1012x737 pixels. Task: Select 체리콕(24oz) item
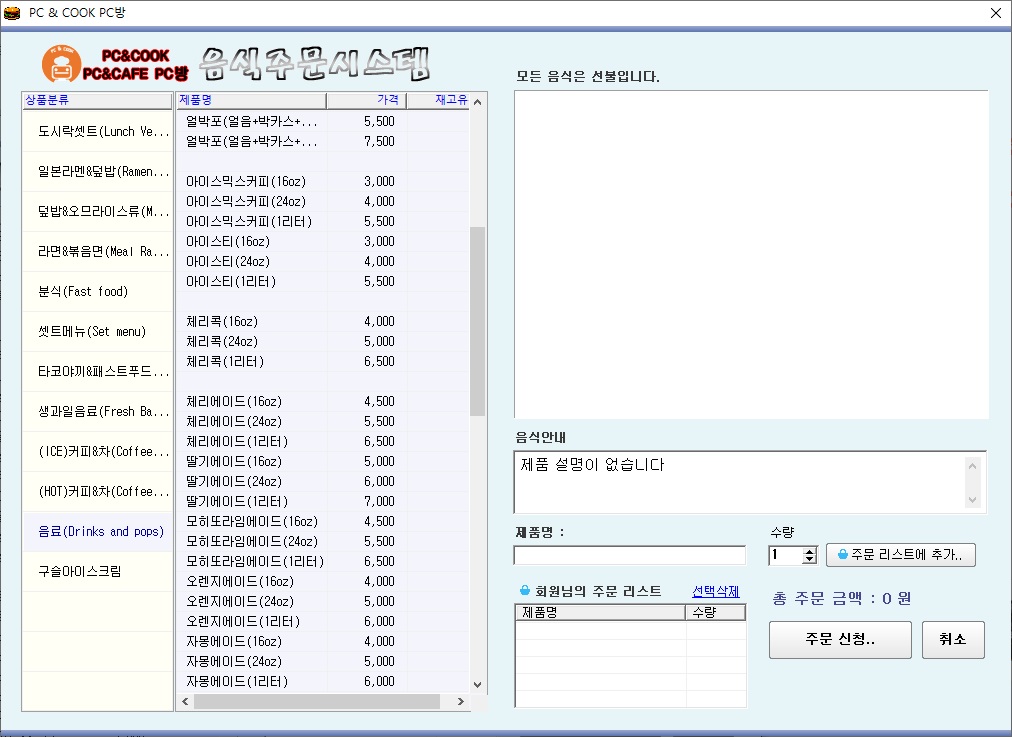point(323,341)
